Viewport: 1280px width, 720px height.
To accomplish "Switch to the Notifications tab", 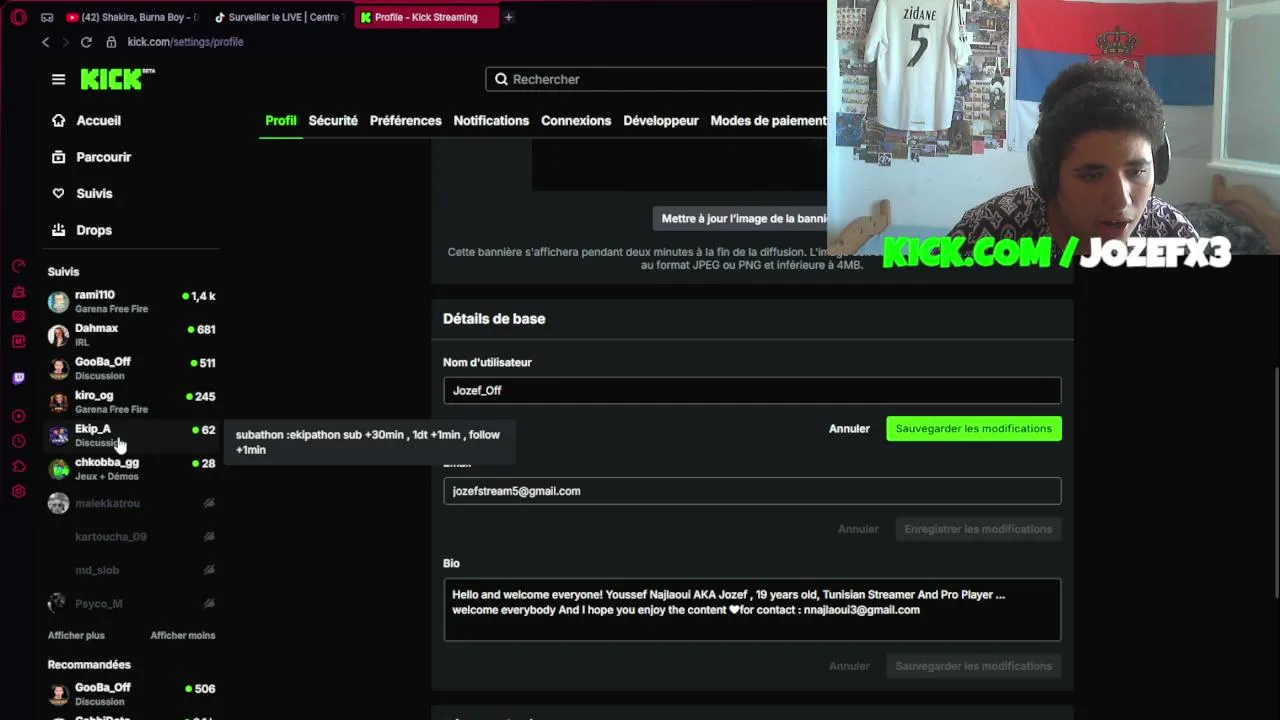I will tap(491, 120).
